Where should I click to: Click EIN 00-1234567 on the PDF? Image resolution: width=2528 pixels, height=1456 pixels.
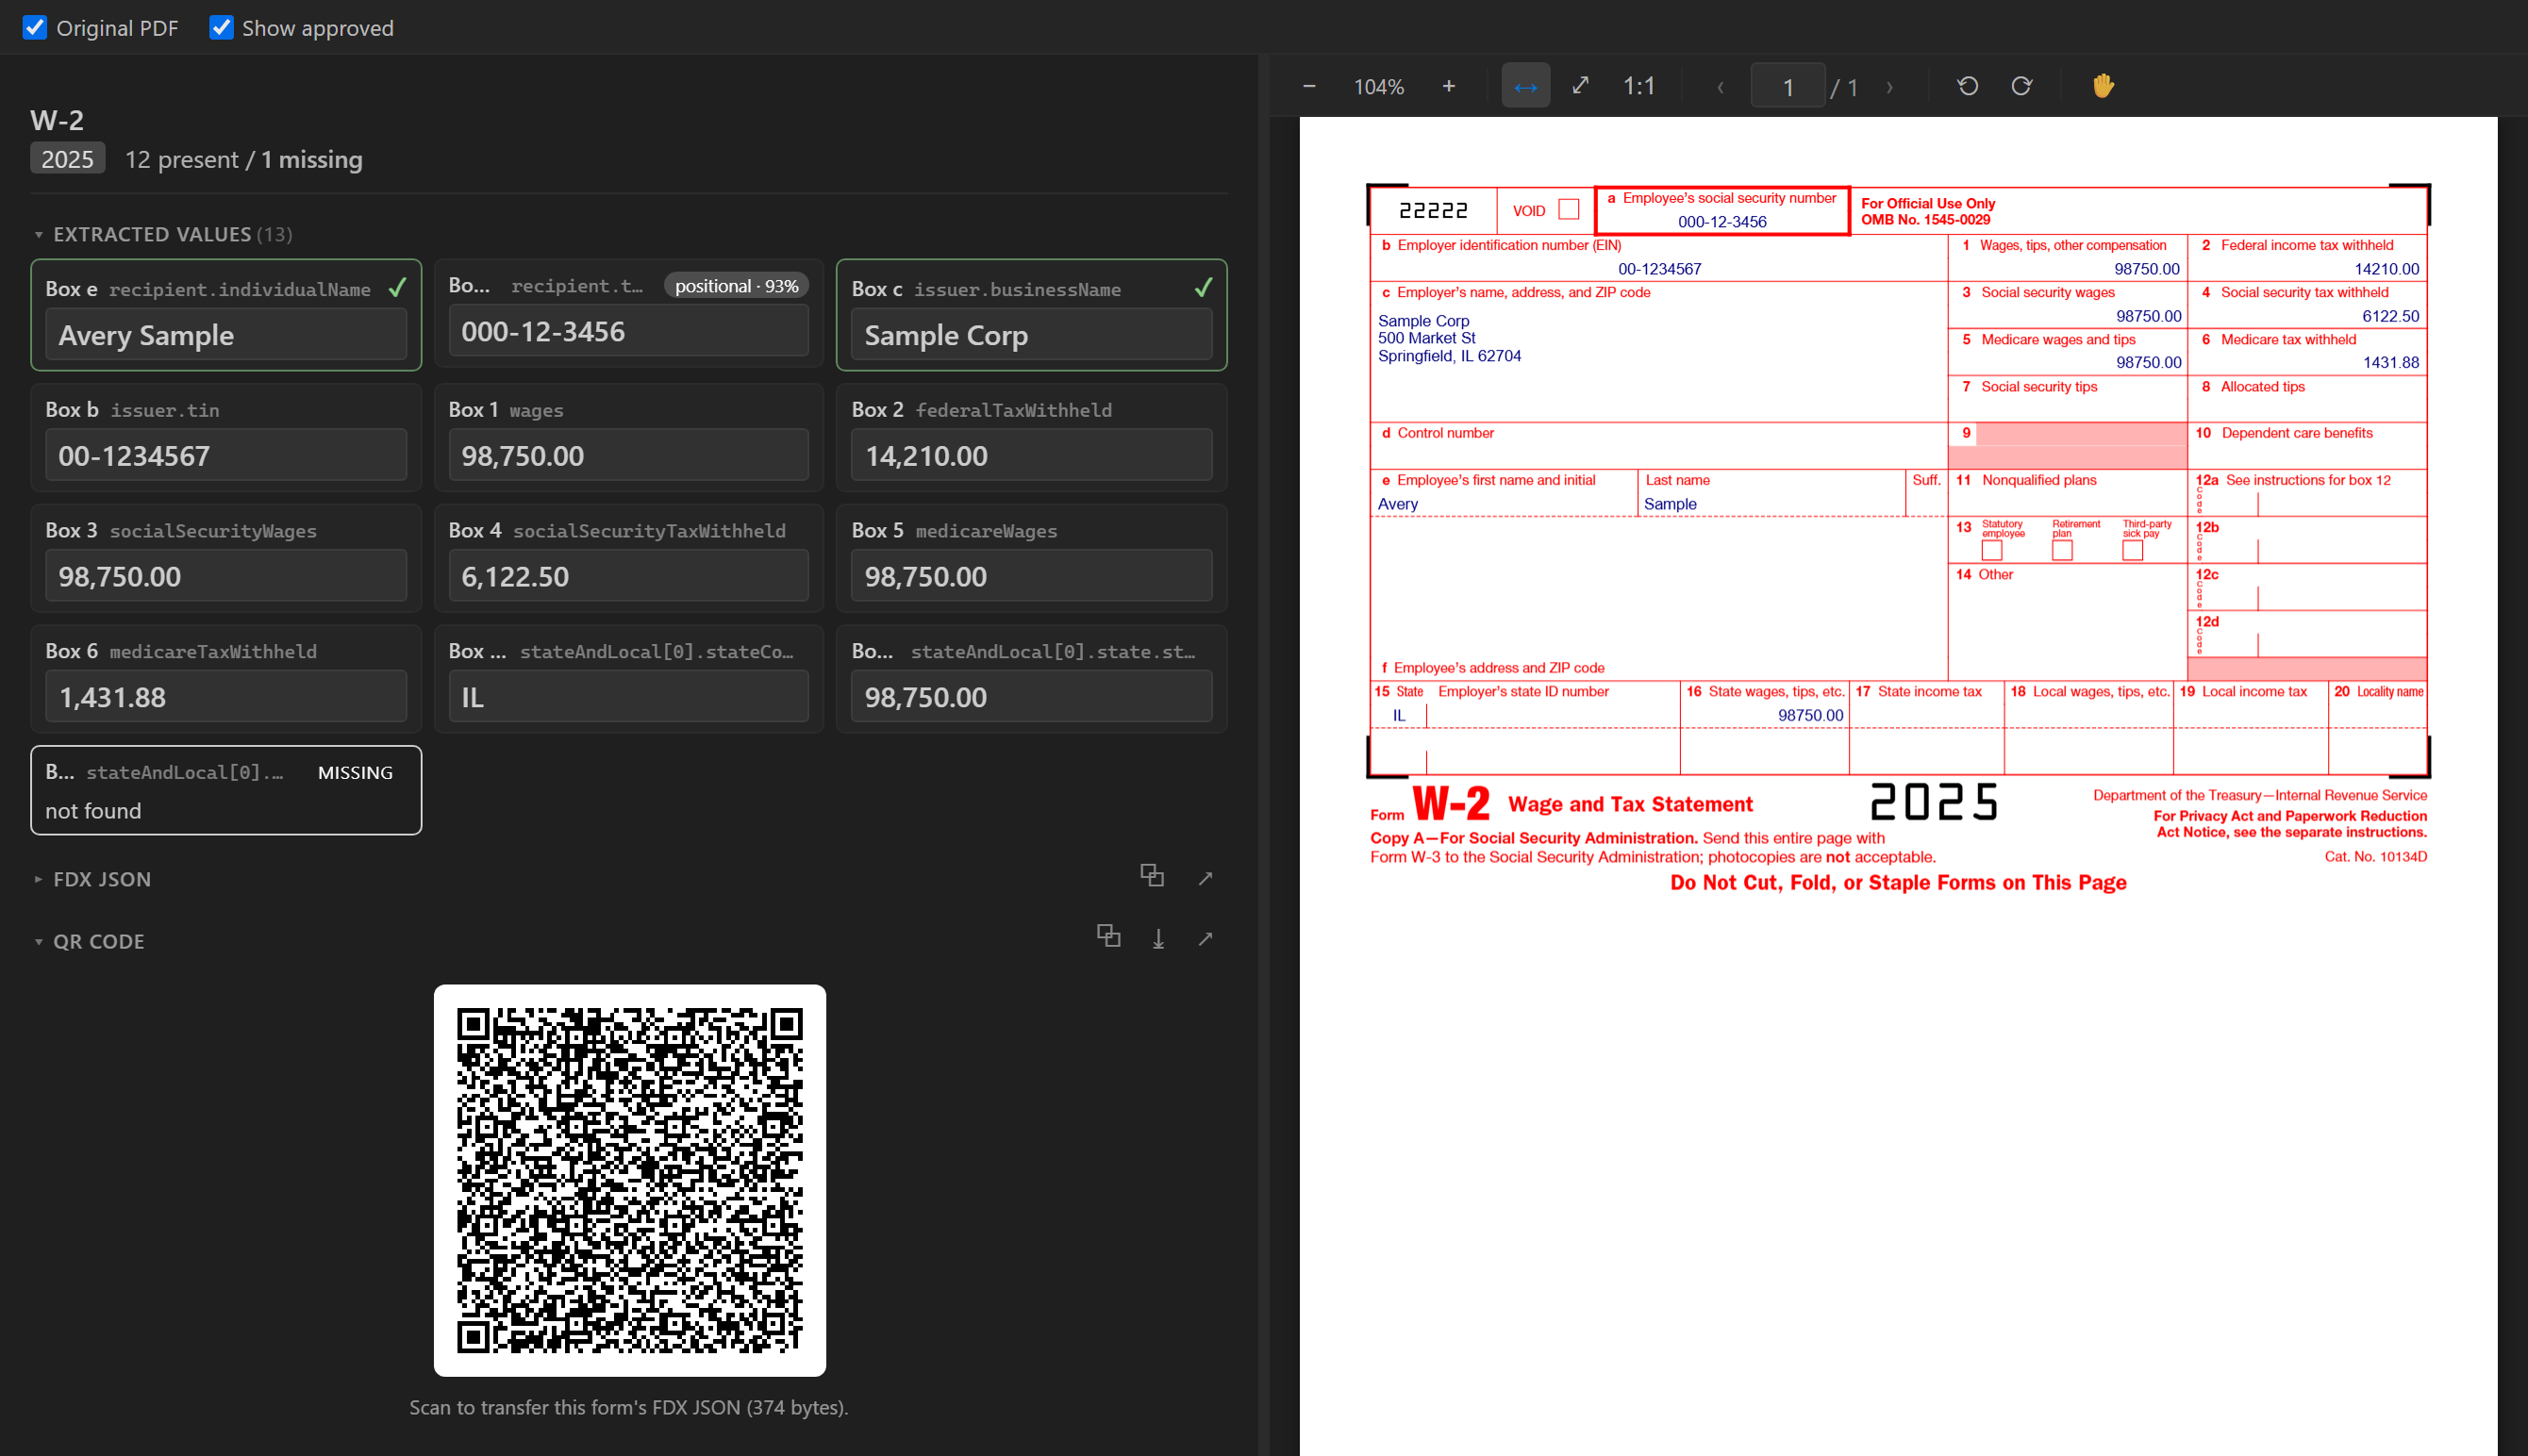1659,269
